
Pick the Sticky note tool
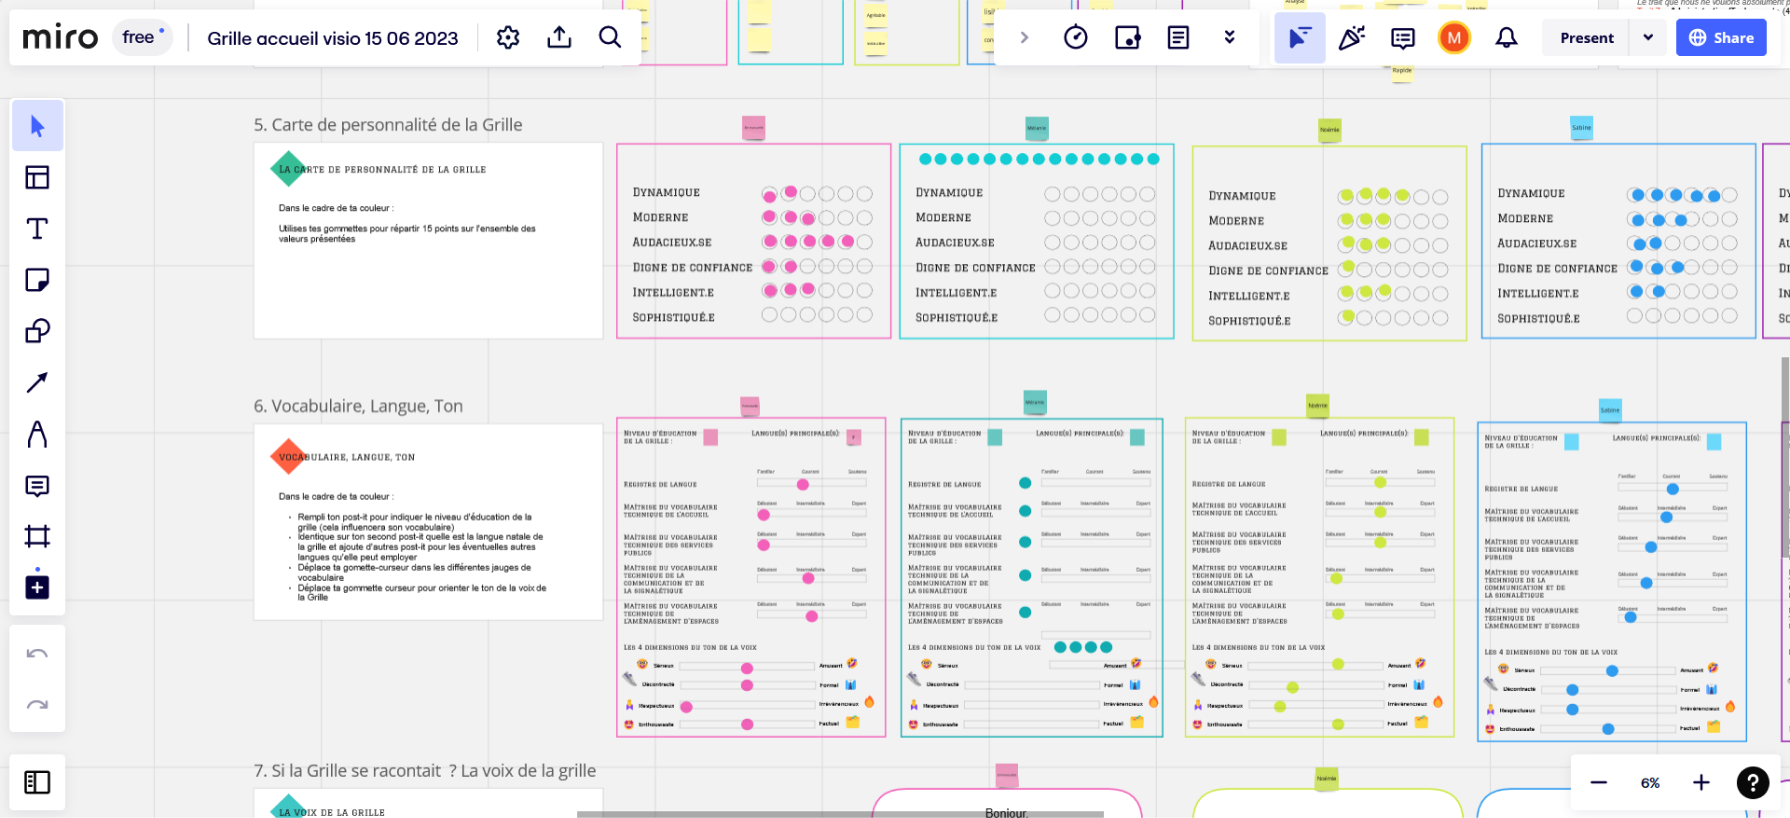coord(37,280)
